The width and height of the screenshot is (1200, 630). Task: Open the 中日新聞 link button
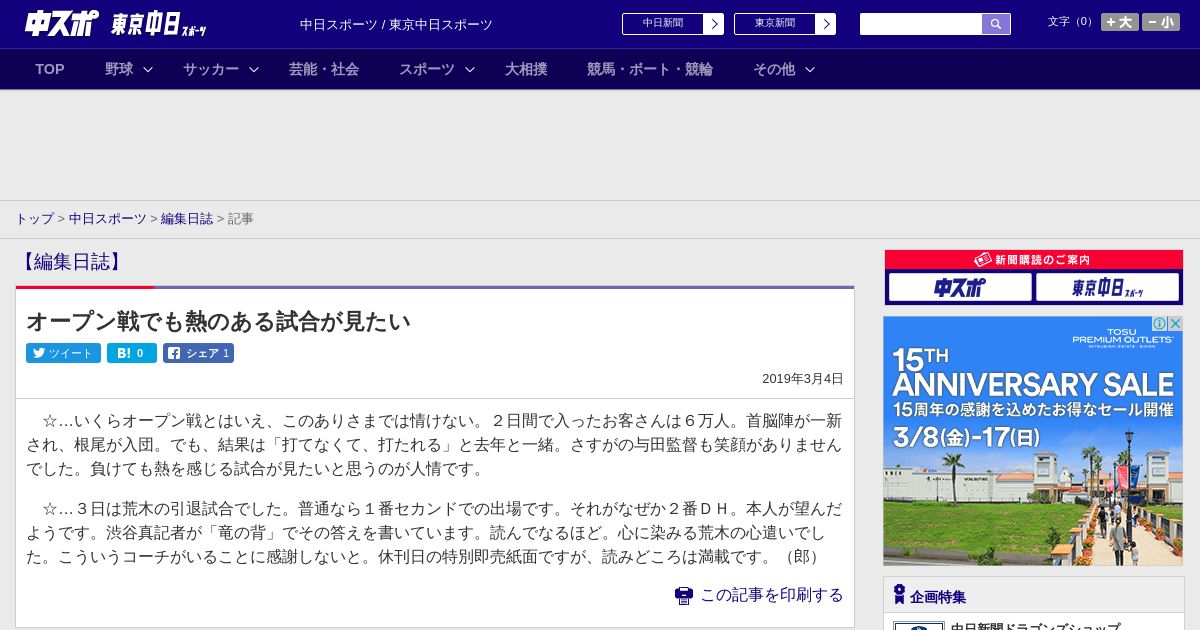click(x=662, y=24)
